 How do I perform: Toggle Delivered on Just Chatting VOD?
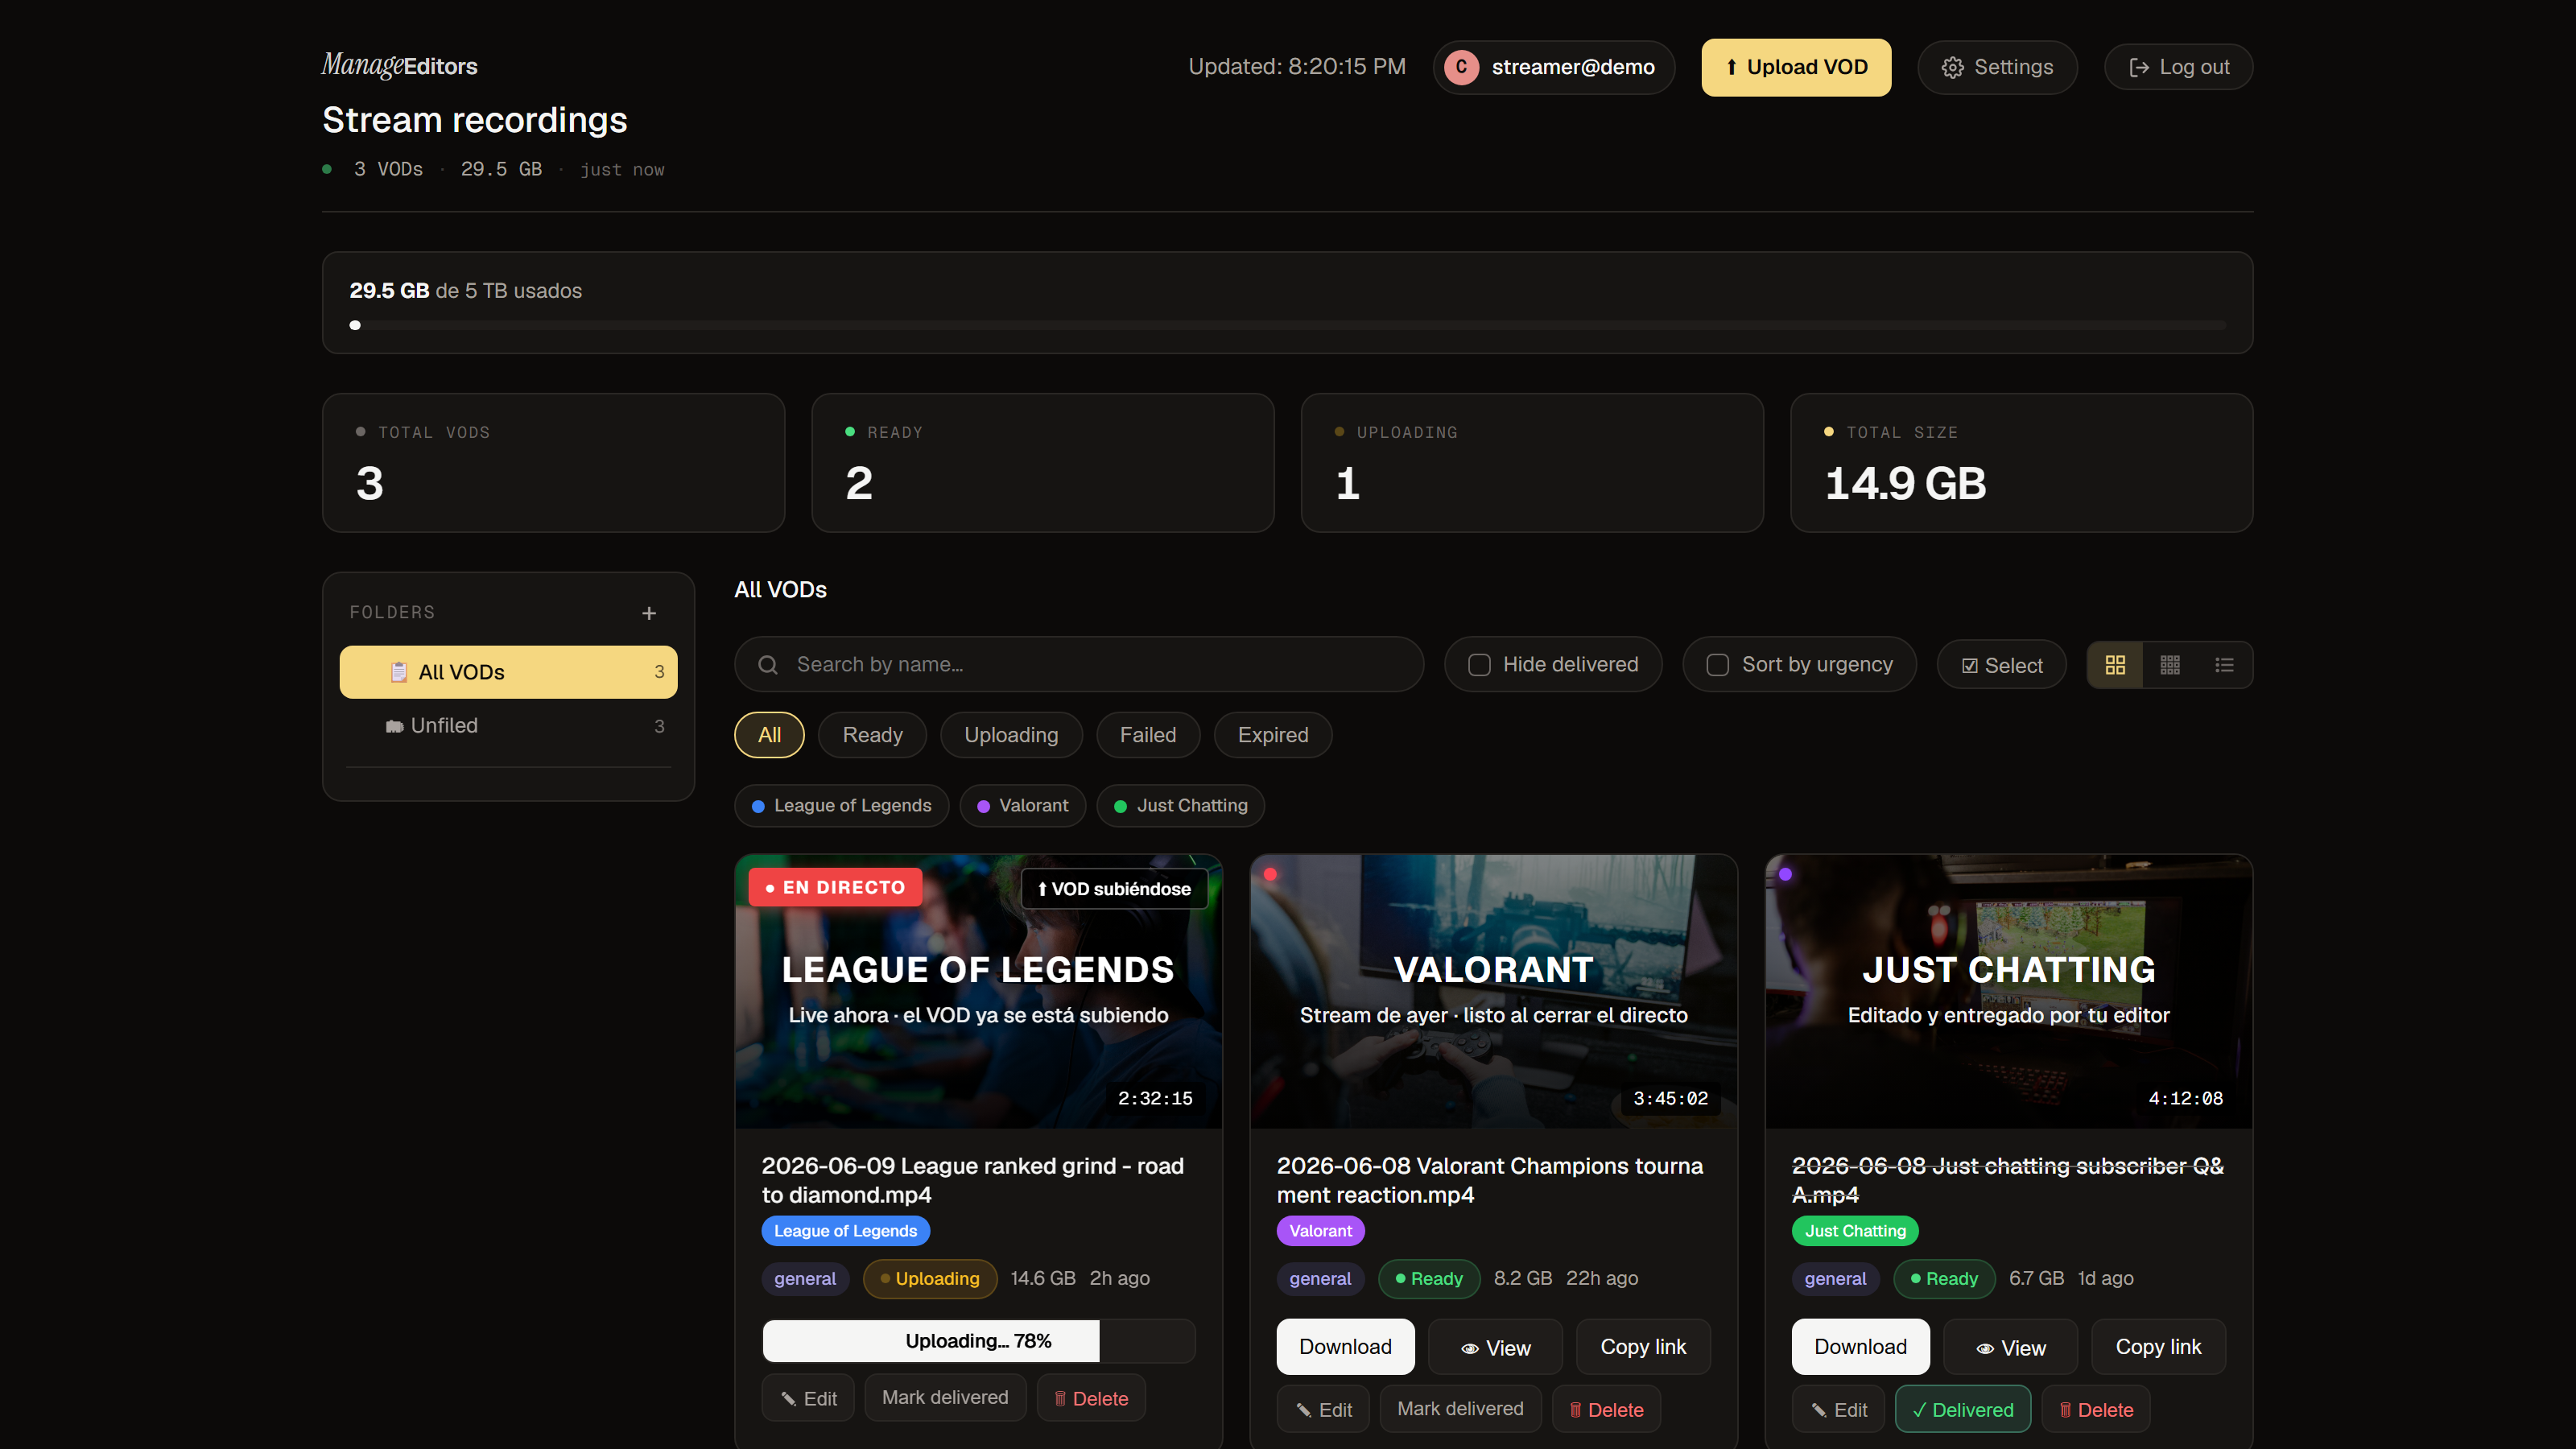click(1962, 1410)
